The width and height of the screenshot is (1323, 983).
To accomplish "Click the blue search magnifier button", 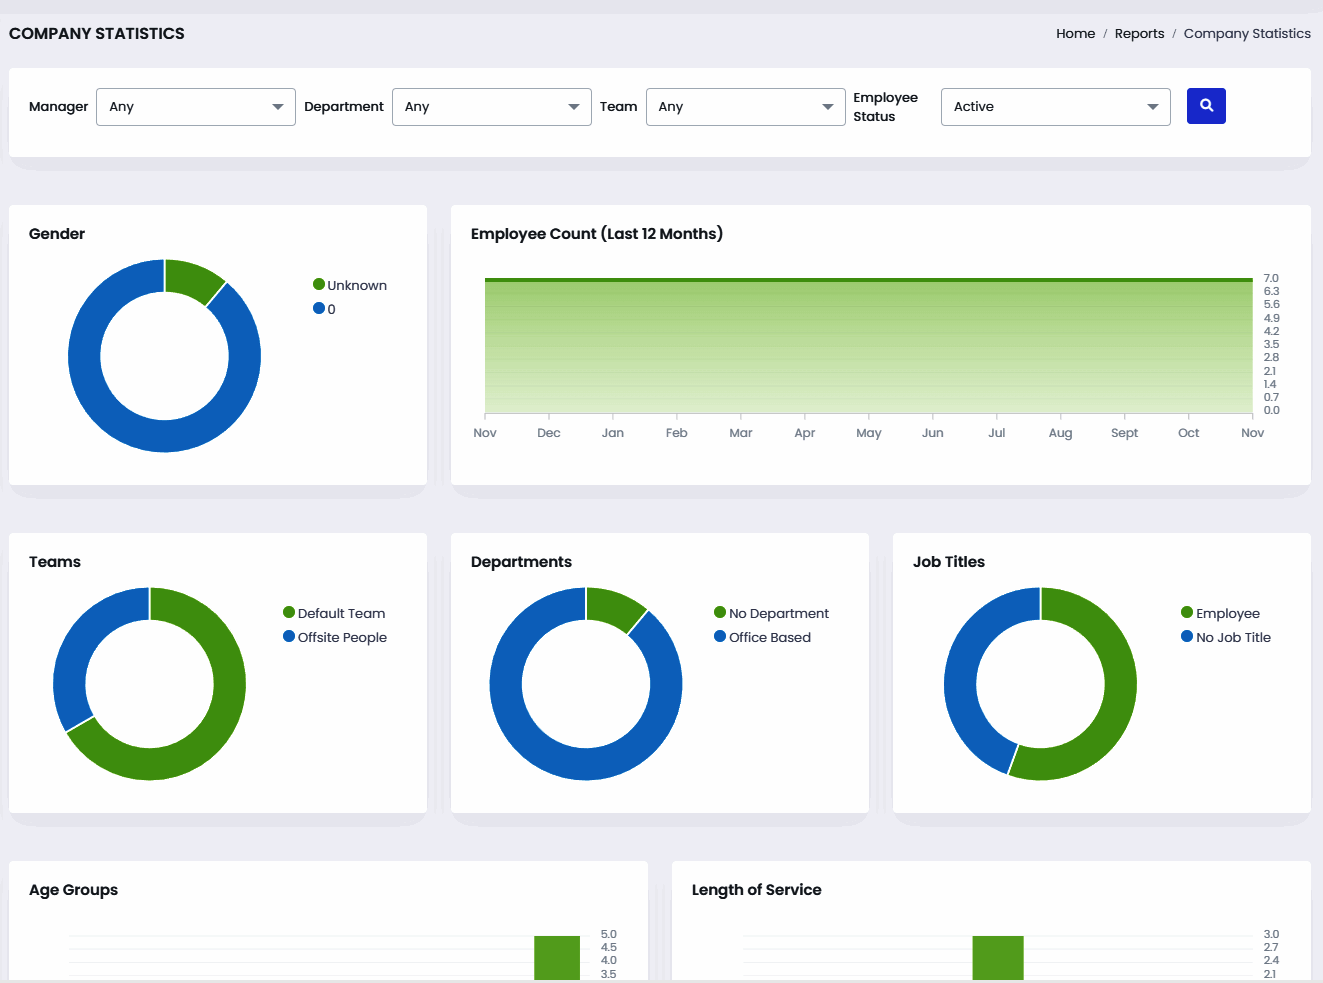I will click(1205, 106).
